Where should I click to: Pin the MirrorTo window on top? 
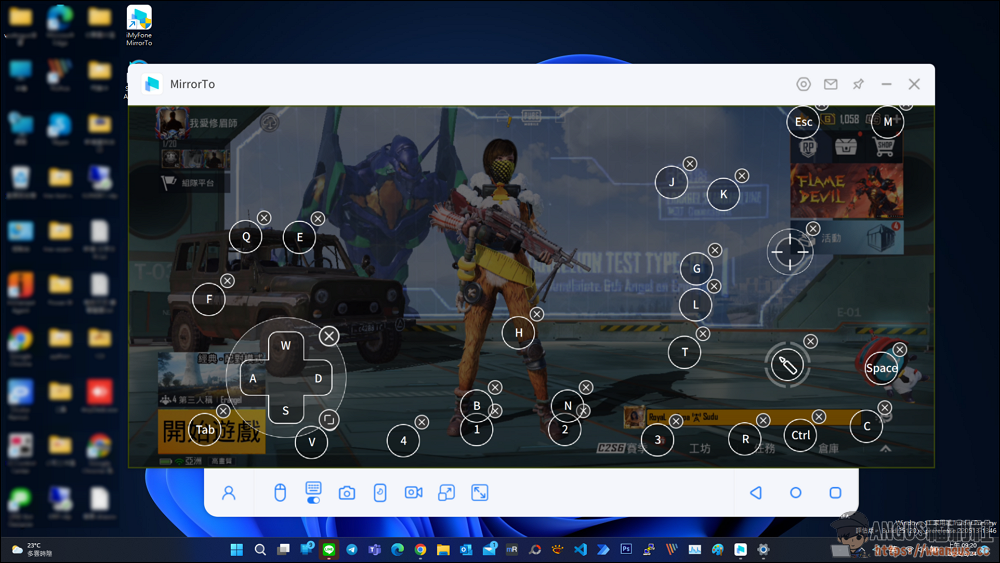coord(858,84)
